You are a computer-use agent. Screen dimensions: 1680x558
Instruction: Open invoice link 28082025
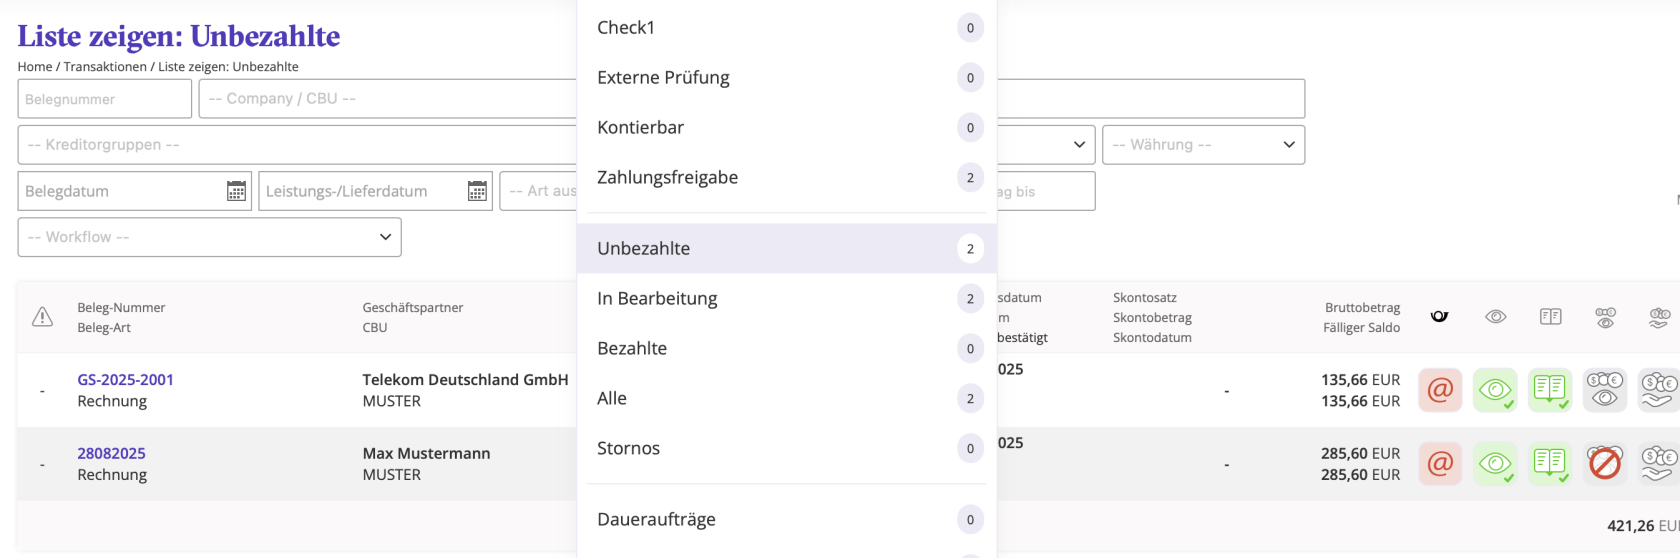pyautogui.click(x=111, y=453)
